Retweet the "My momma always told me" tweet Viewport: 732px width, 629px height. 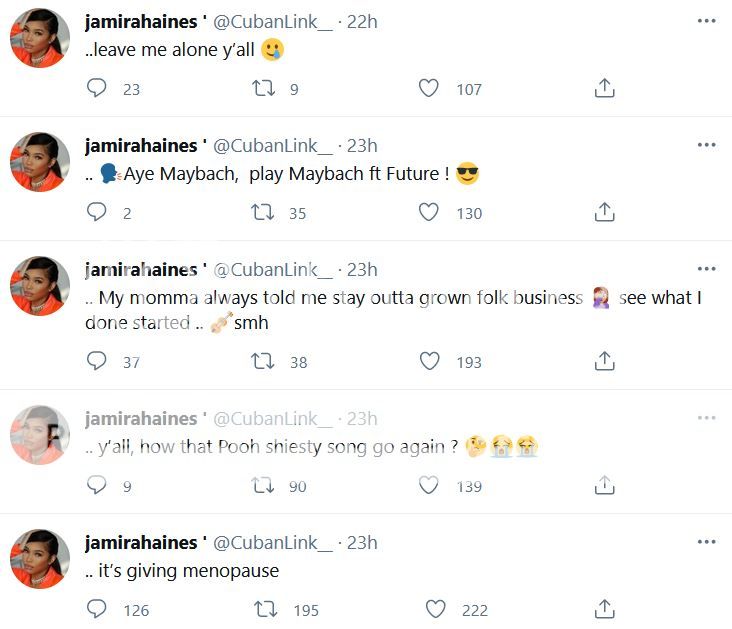pyautogui.click(x=262, y=361)
